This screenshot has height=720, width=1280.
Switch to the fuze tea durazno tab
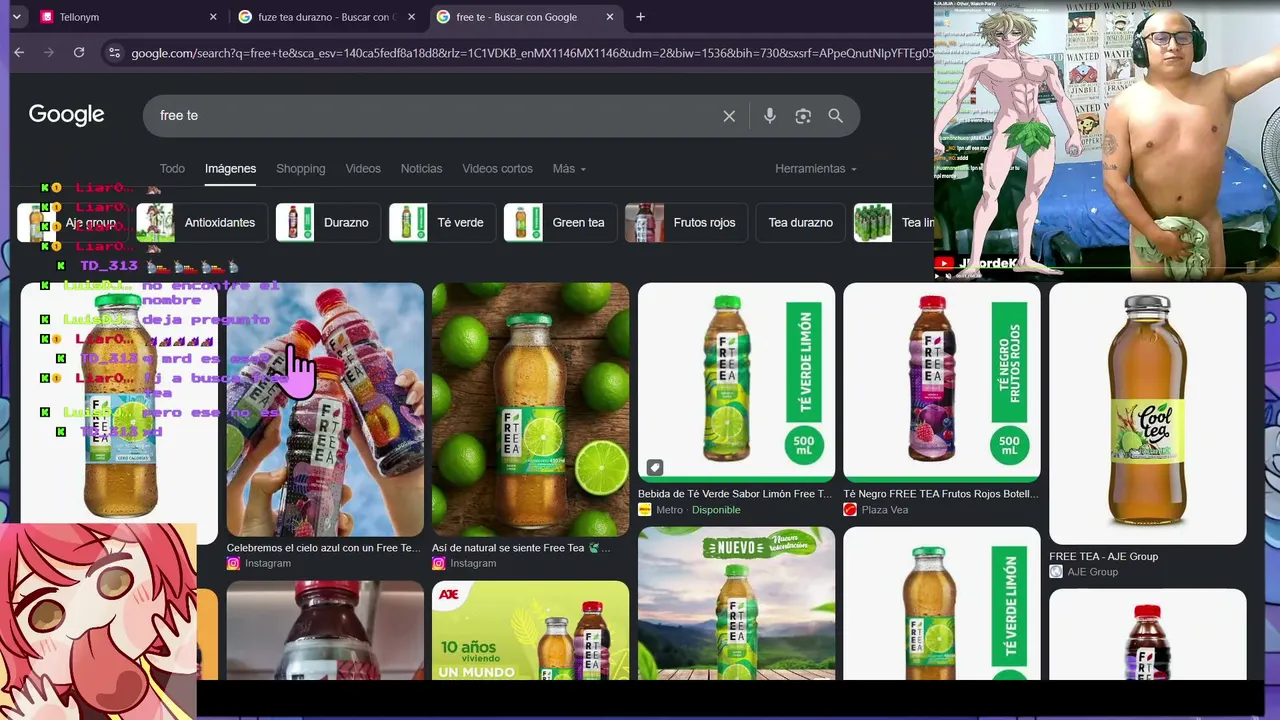[x=328, y=17]
